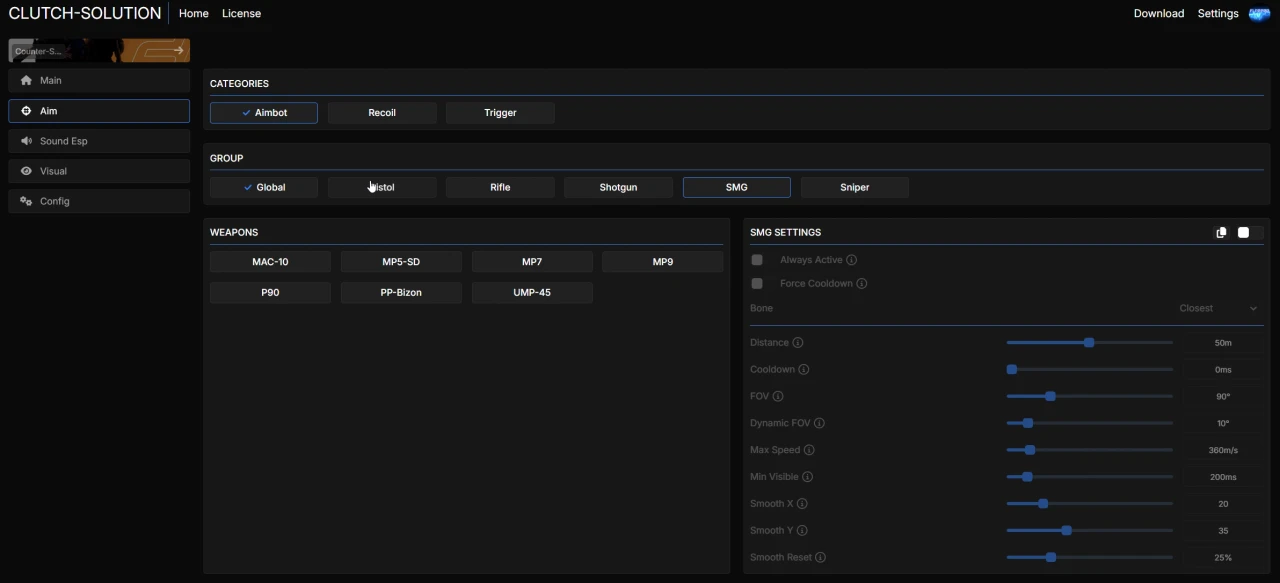Click info icon next to Force Cooldown

pos(862,284)
